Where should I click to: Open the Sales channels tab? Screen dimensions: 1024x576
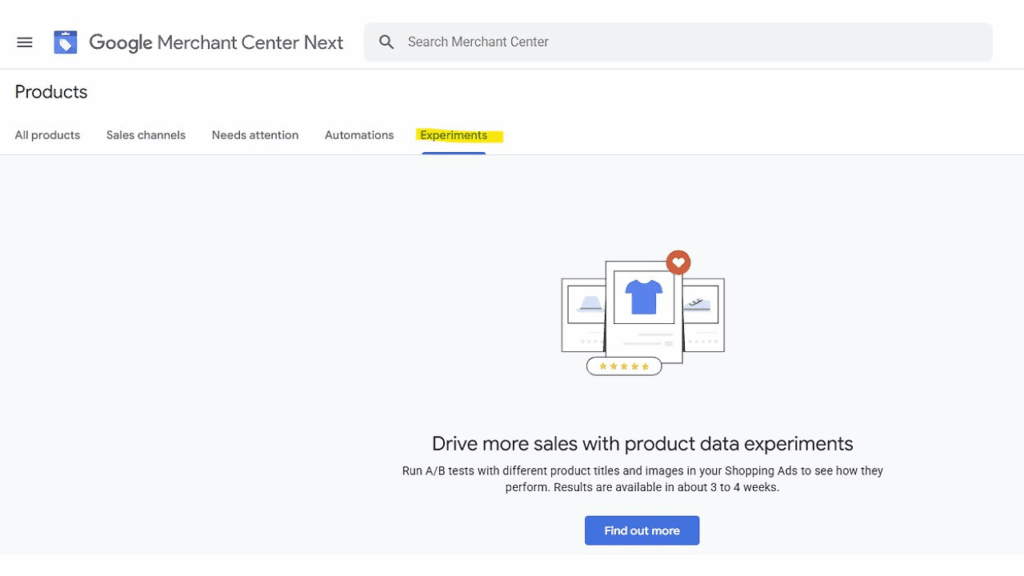point(146,135)
